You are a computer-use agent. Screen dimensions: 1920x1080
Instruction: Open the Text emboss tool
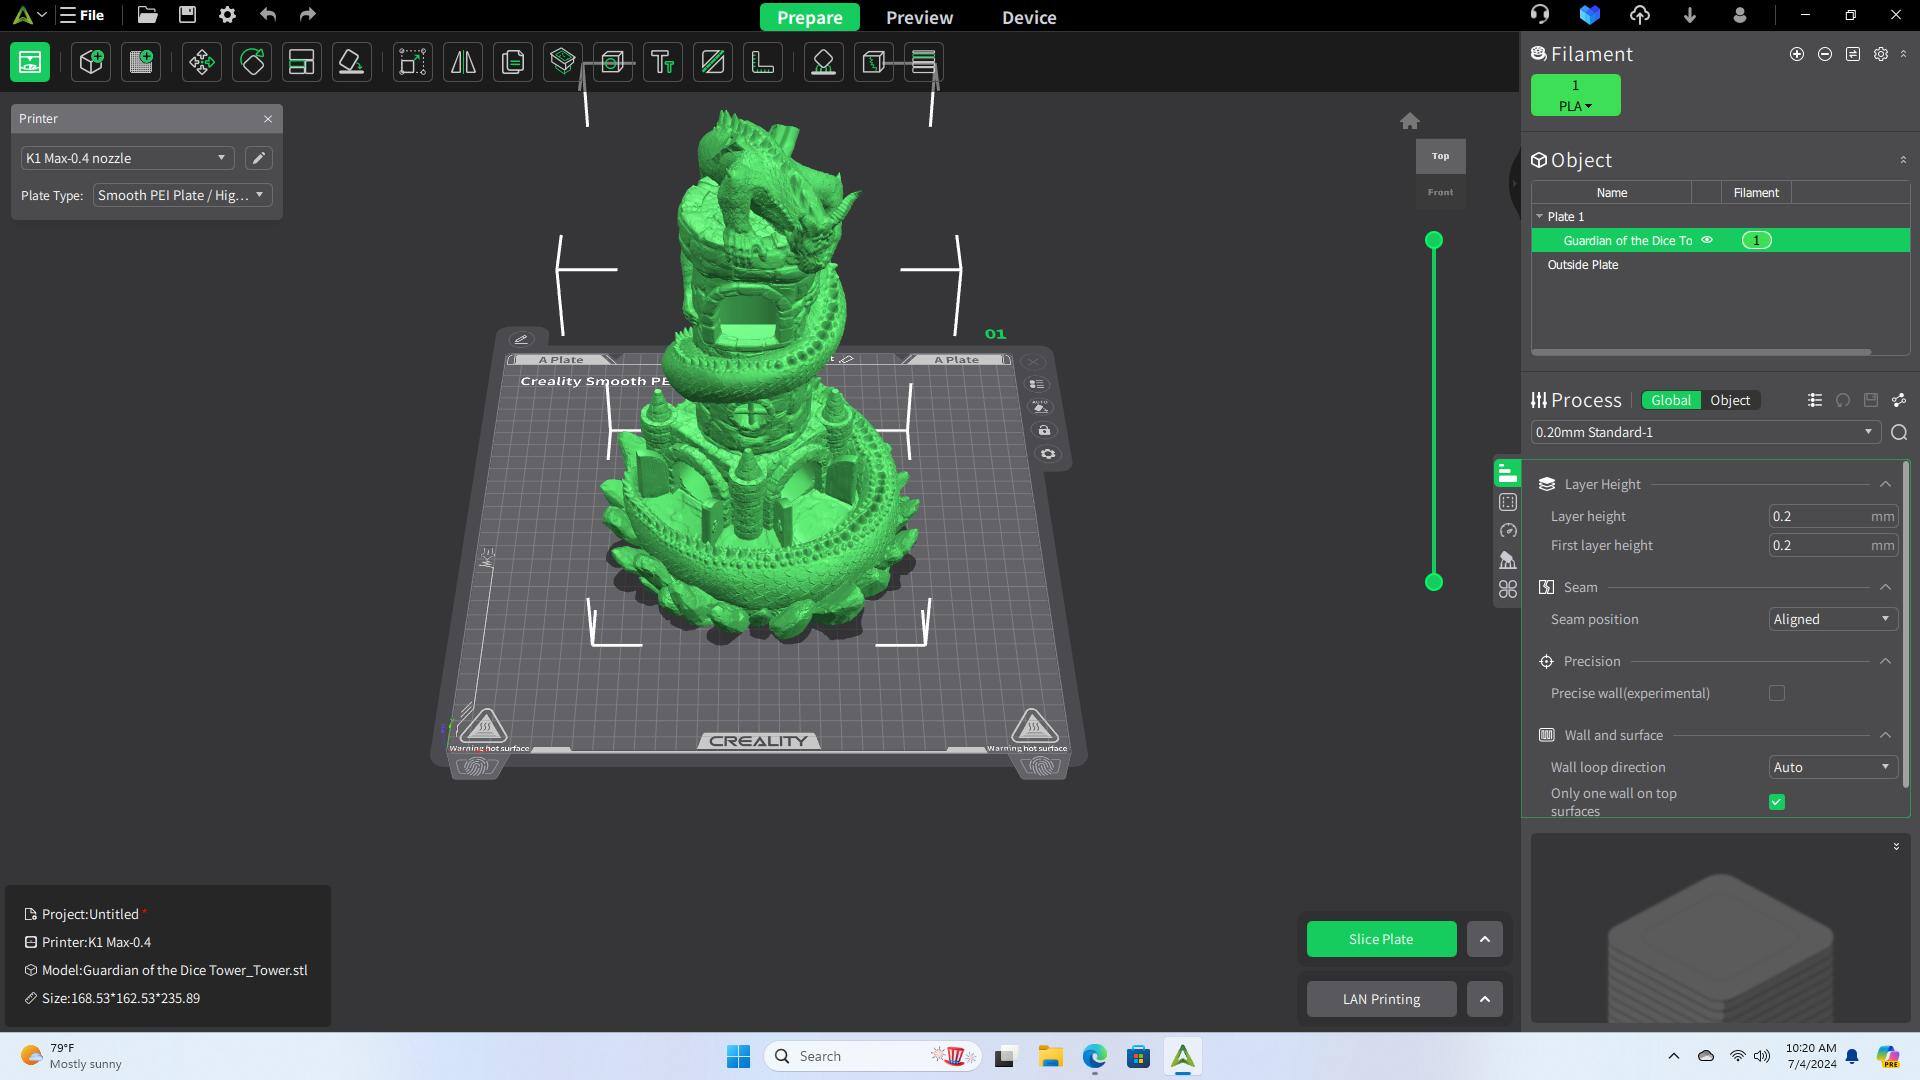(x=663, y=62)
